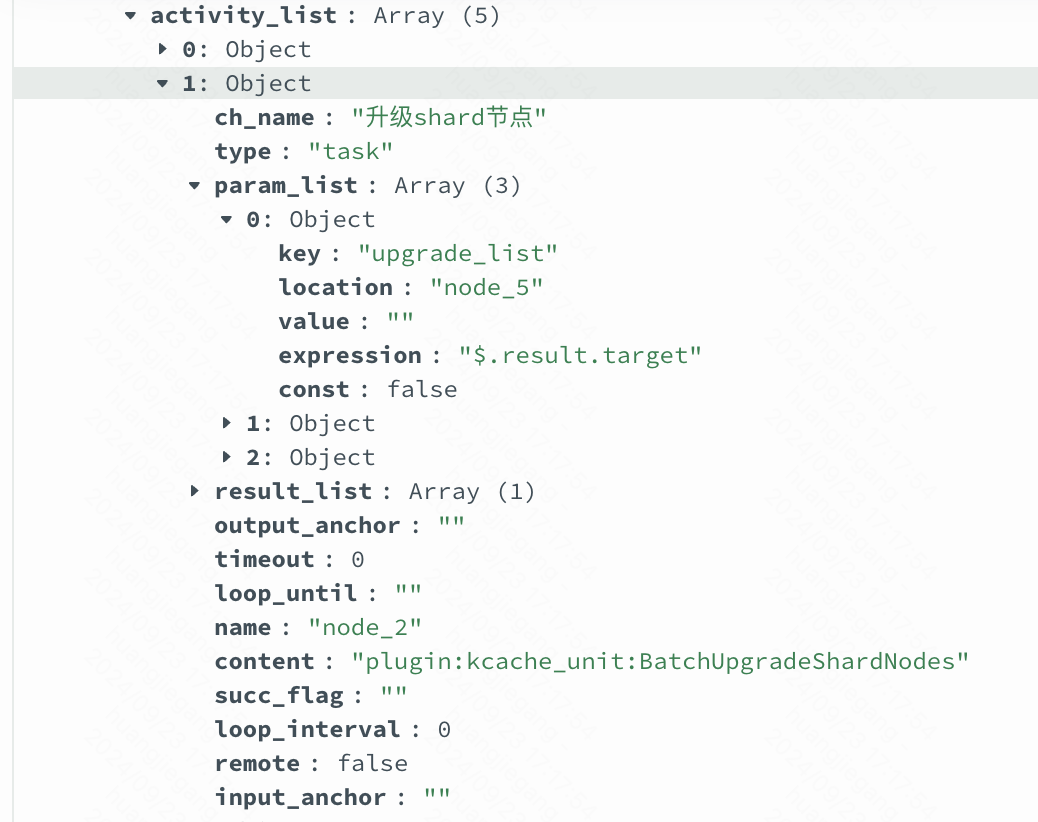1038x822 pixels.
Task: Select the loop_interval key row
Action: 332,729
